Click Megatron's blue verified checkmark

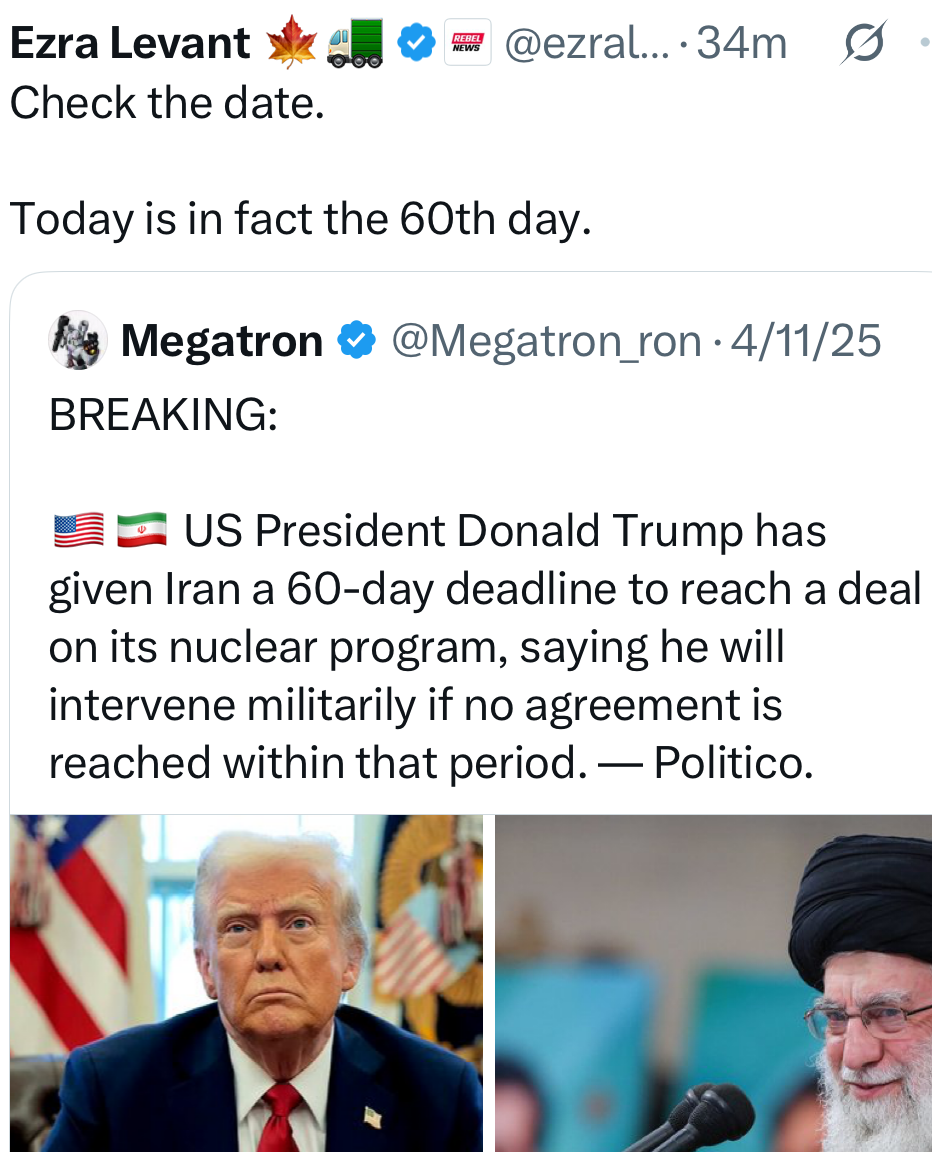coord(356,341)
